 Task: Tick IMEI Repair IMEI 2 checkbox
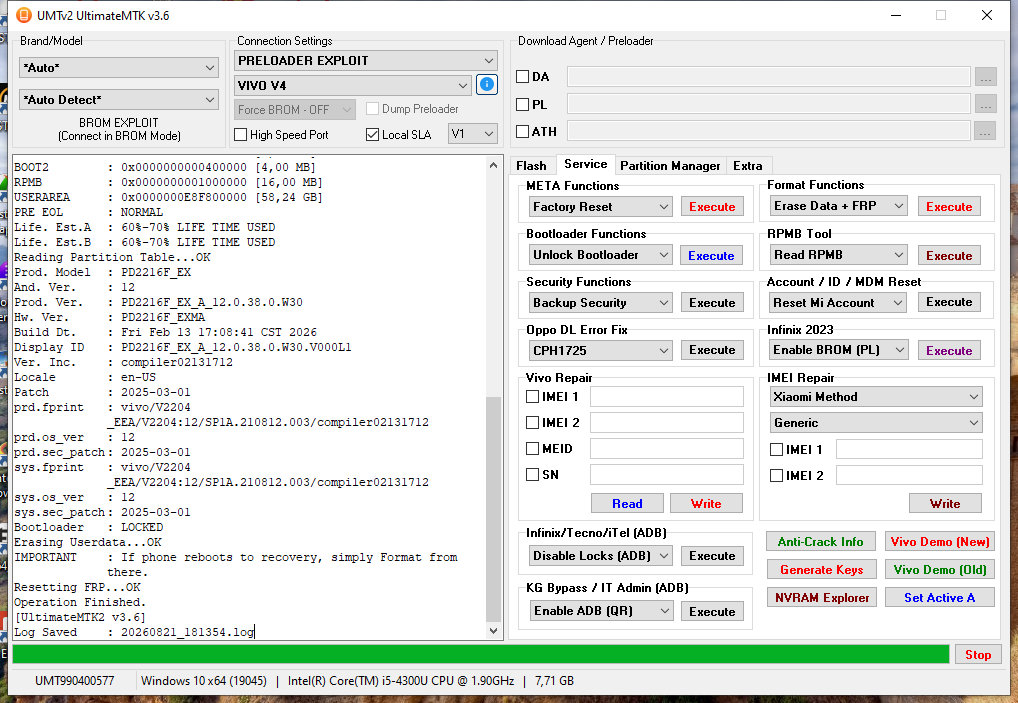click(776, 475)
